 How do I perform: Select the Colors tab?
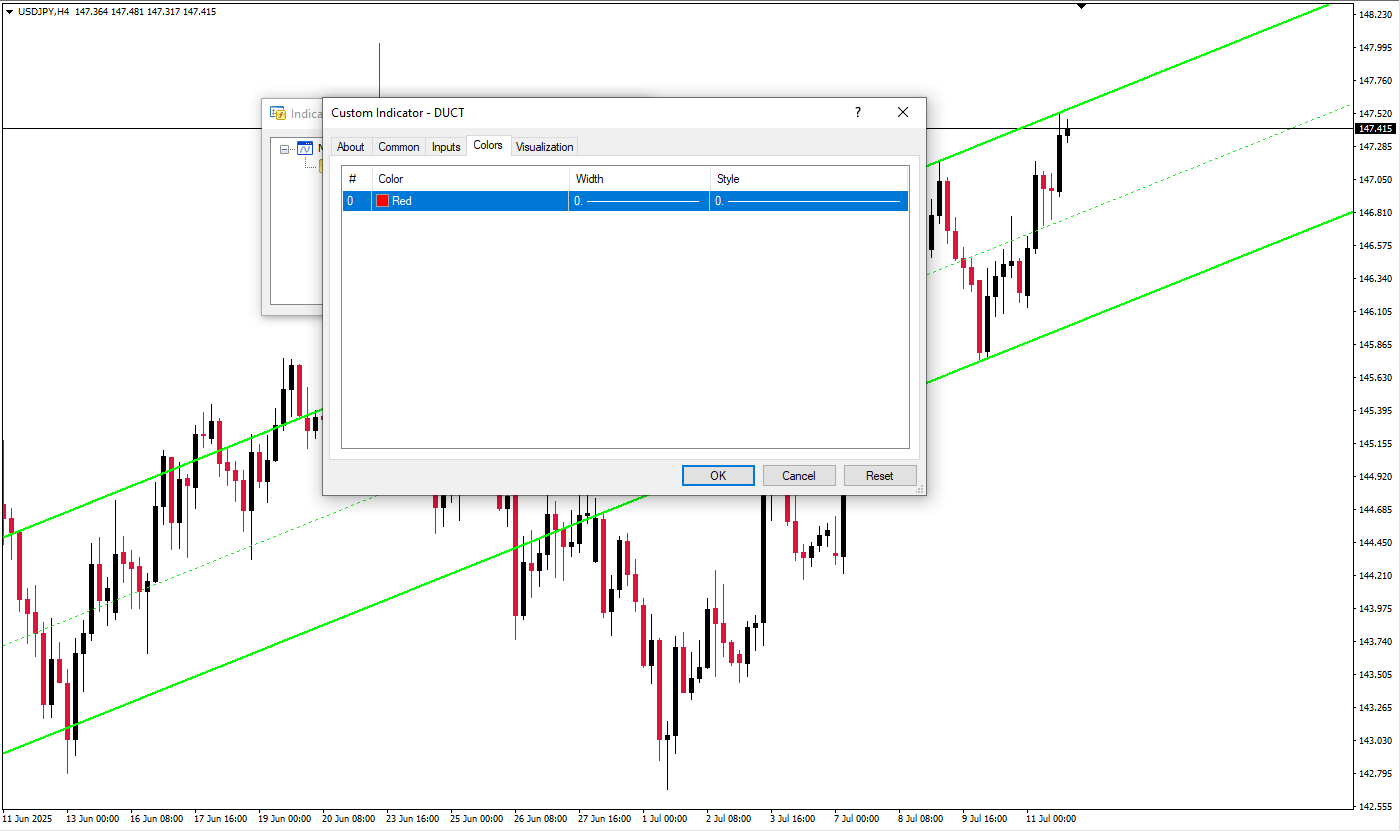pos(488,146)
